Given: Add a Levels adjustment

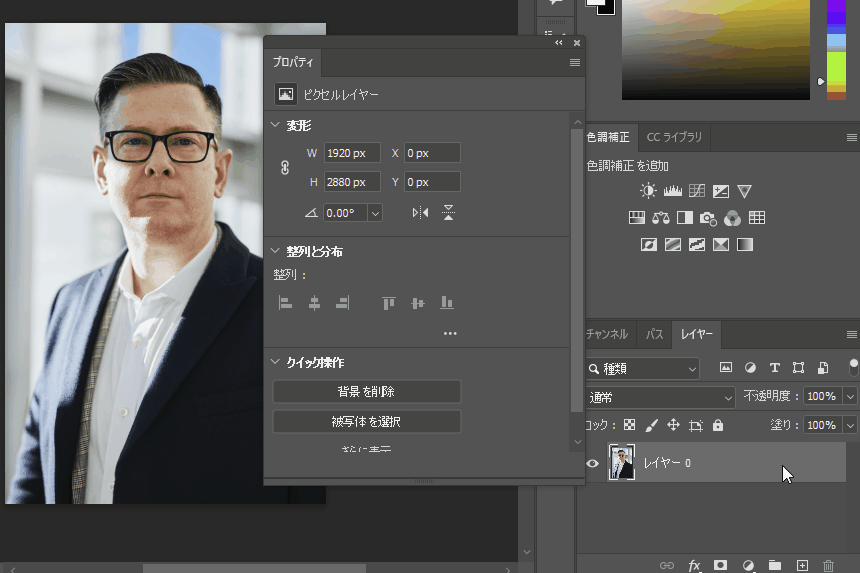Looking at the screenshot, I should [x=672, y=191].
